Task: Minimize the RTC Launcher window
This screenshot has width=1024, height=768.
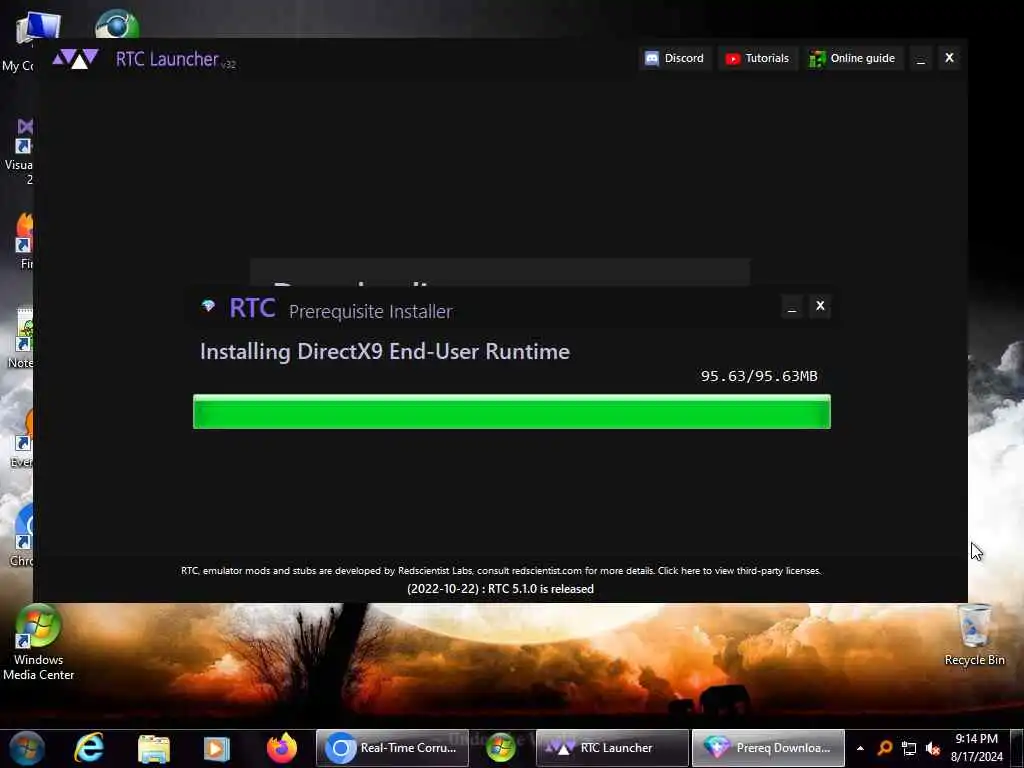Action: pos(921,59)
